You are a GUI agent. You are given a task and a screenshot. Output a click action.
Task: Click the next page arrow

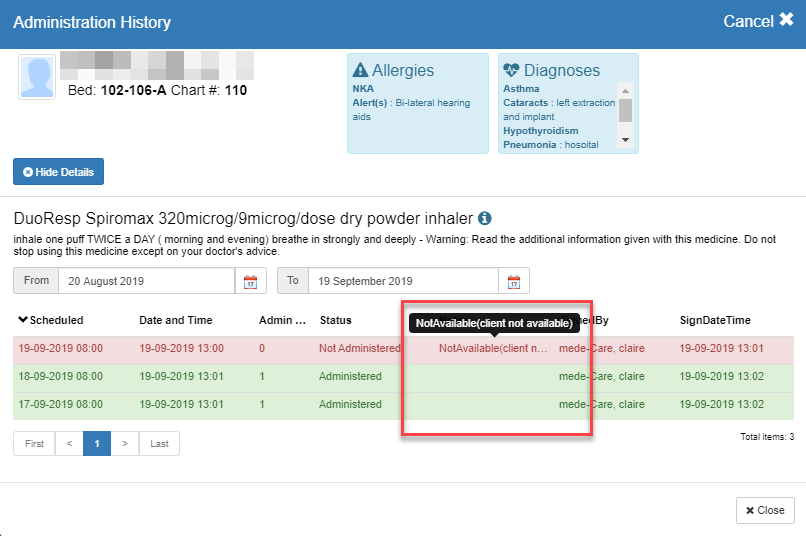[x=124, y=443]
